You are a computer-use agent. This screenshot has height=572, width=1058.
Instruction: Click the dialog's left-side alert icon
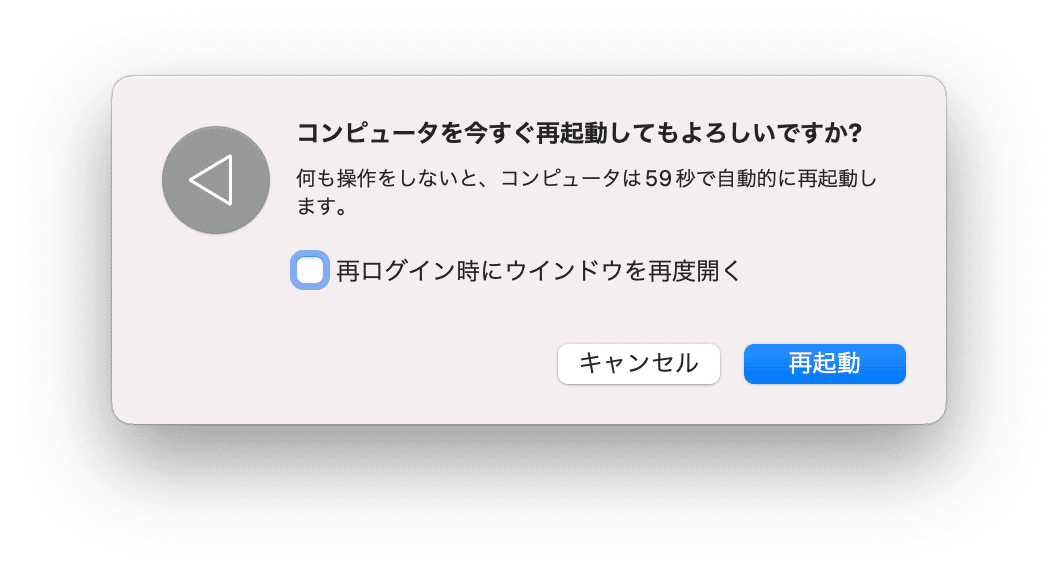[x=216, y=180]
